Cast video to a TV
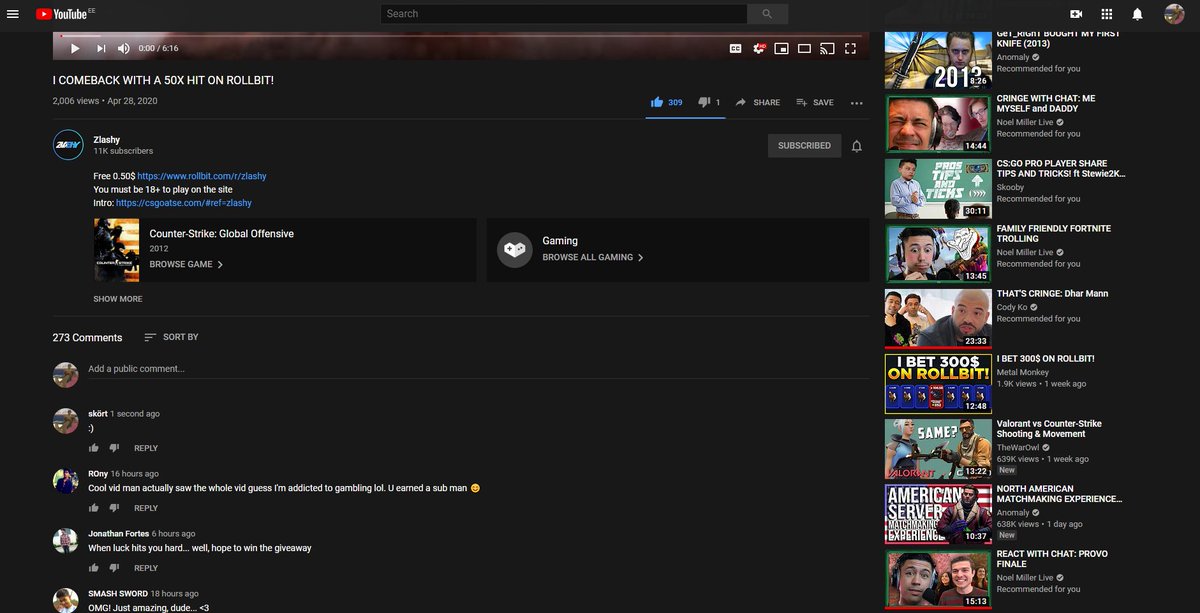This screenshot has width=1200, height=613. [x=827, y=48]
